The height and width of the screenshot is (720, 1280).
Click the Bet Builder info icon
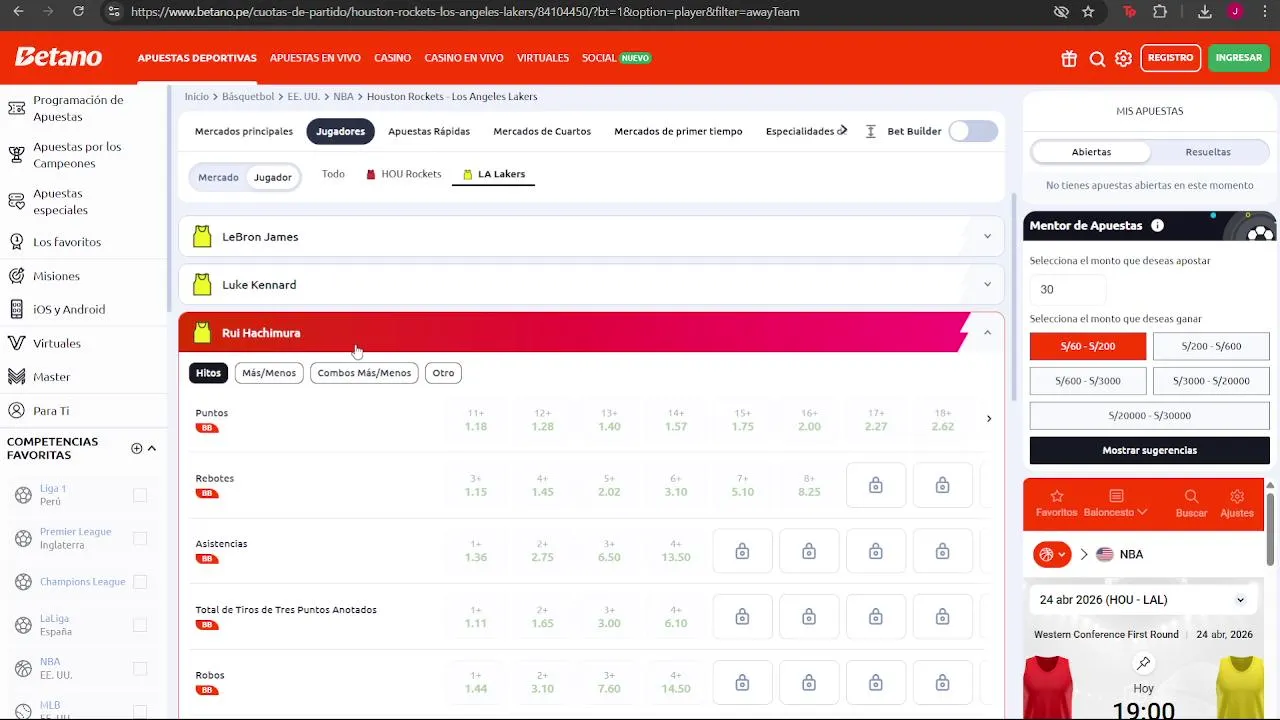click(871, 131)
